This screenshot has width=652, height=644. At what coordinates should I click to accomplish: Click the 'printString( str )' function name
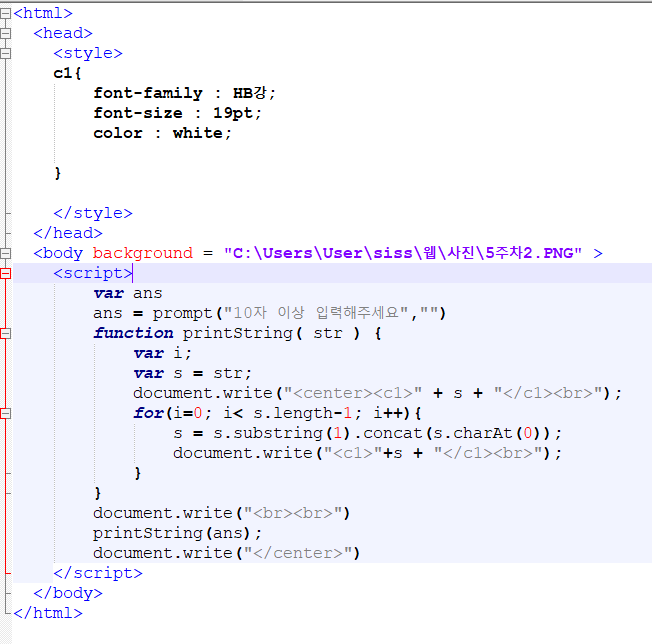272,333
